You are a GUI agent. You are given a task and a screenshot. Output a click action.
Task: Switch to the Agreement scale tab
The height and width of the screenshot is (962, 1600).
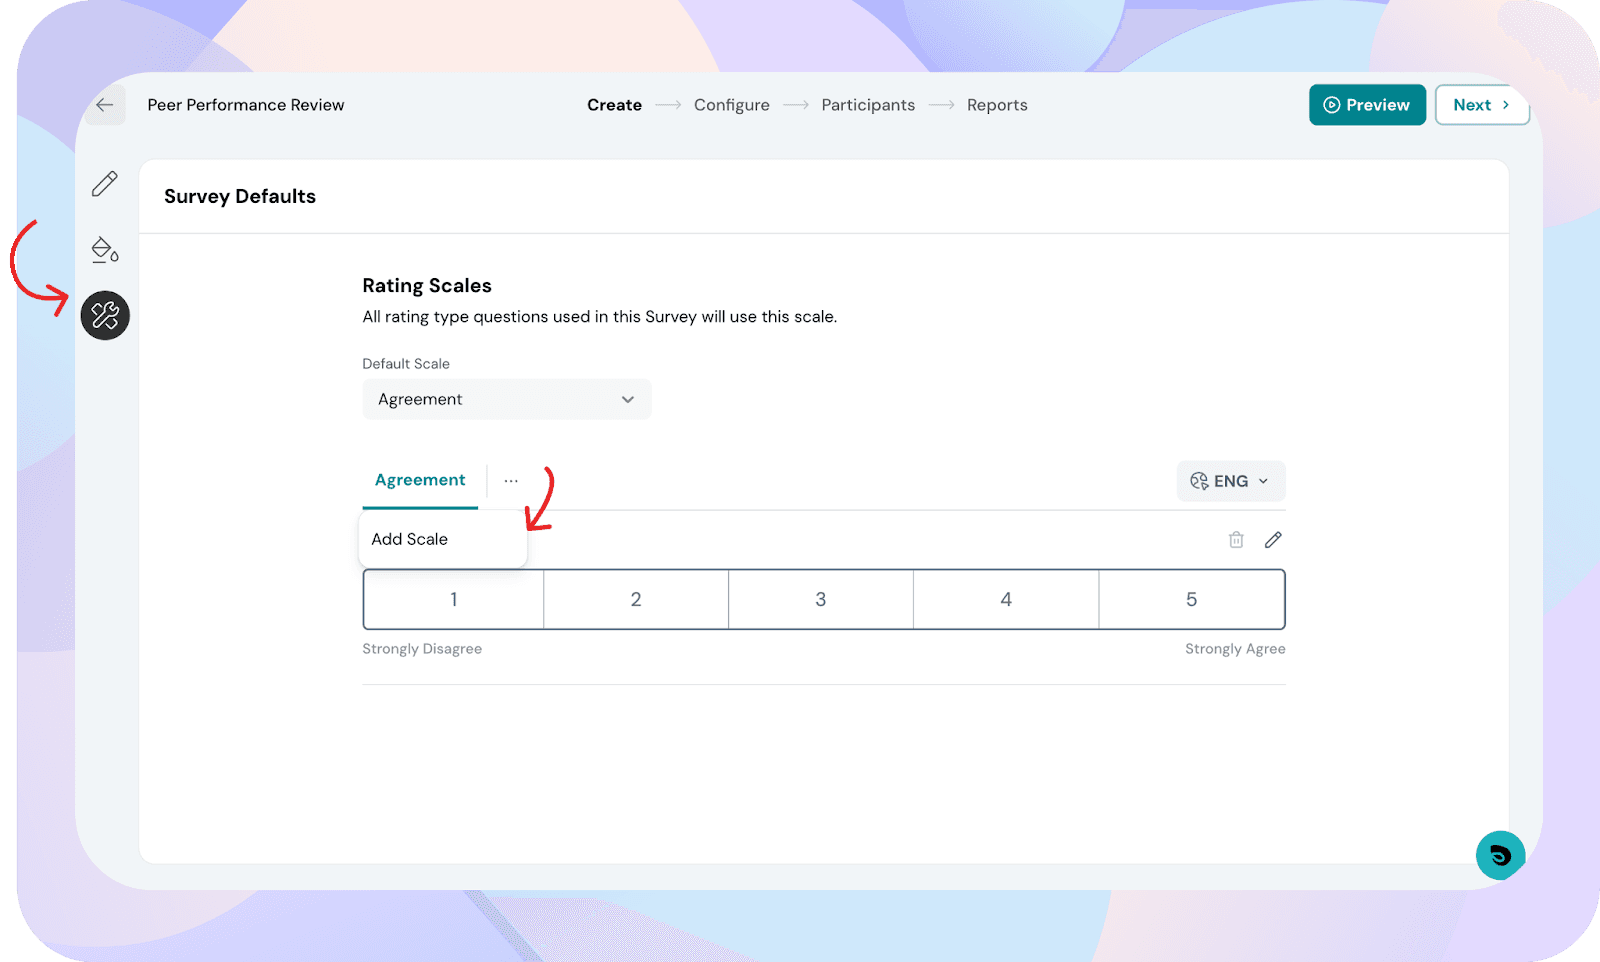coord(420,480)
